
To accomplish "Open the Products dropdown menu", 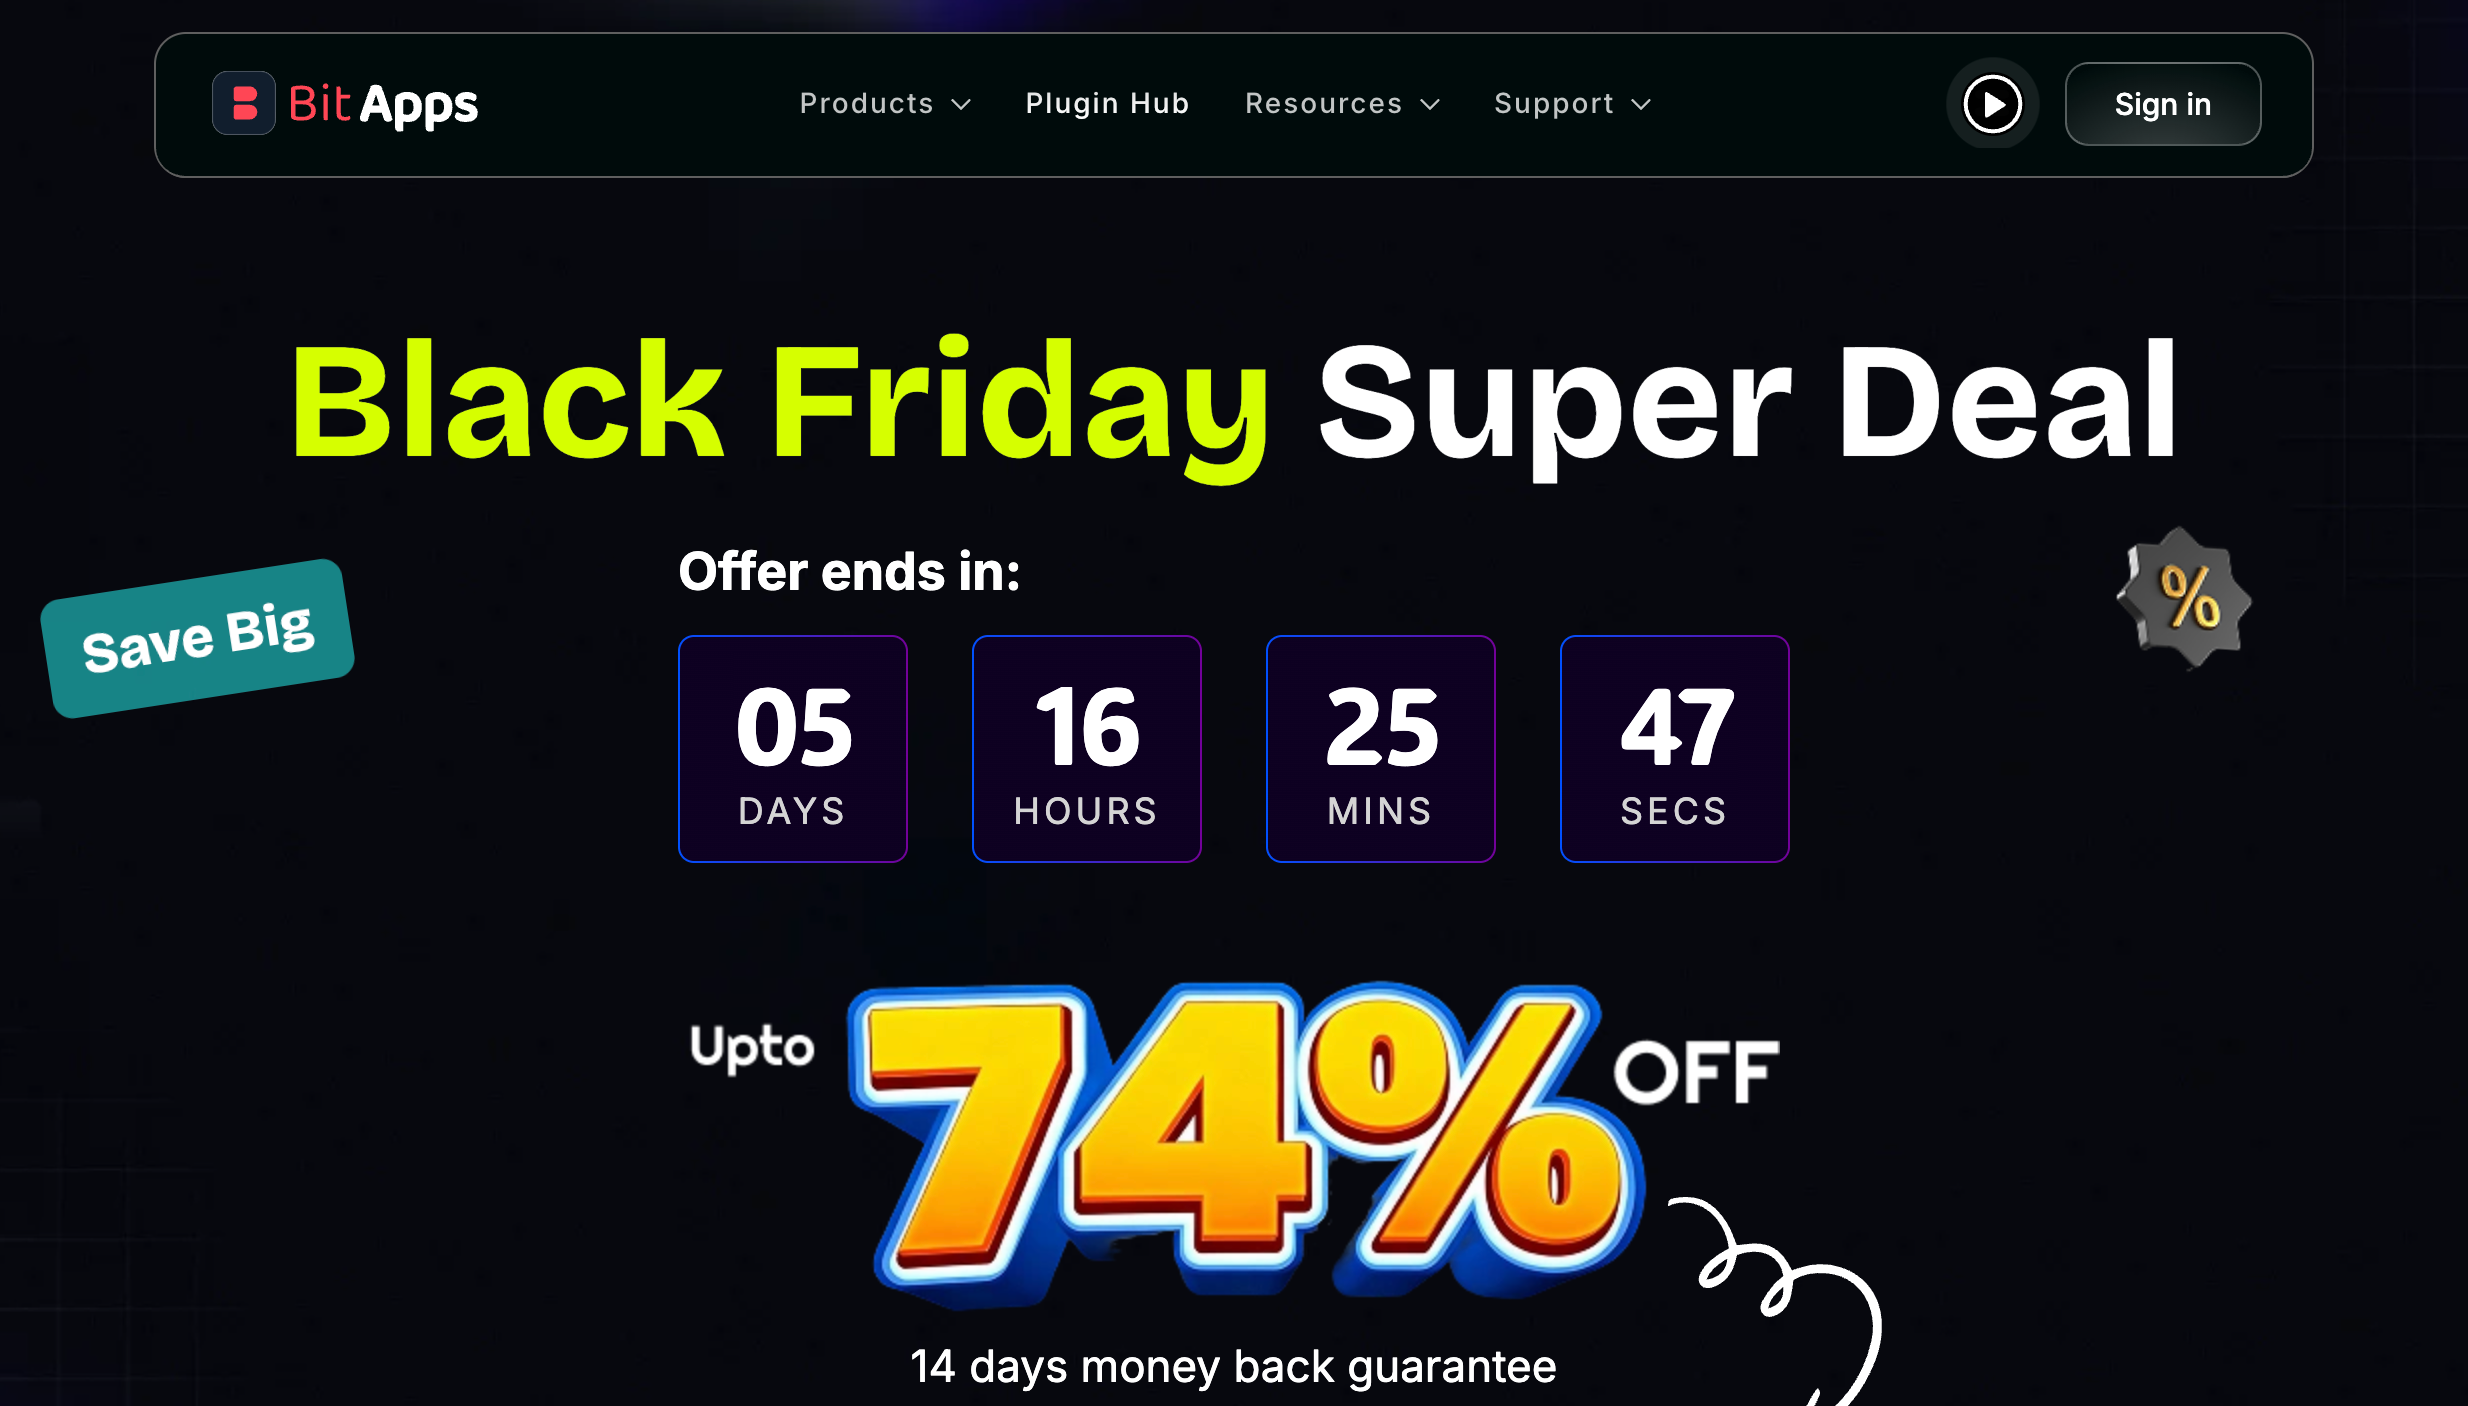I will coord(884,103).
